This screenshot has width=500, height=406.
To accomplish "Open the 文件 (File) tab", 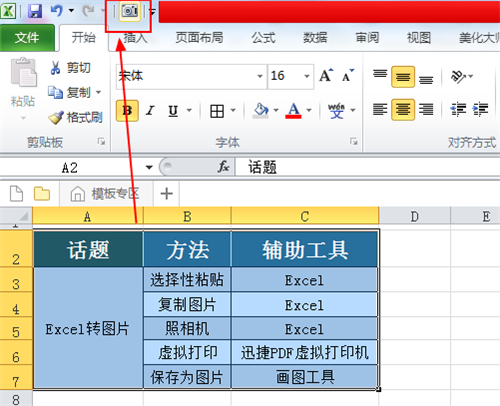I will click(x=27, y=38).
